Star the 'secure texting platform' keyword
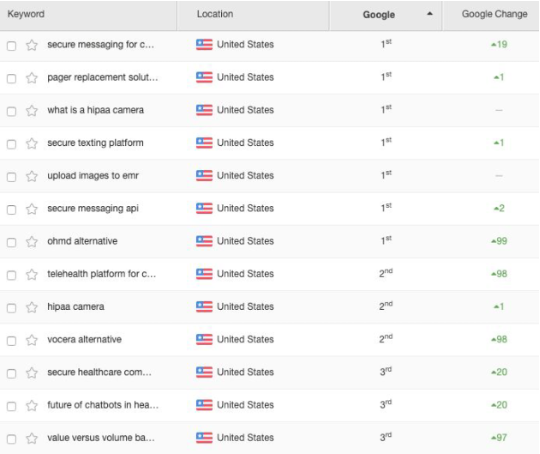540x454 pixels. [x=32, y=143]
